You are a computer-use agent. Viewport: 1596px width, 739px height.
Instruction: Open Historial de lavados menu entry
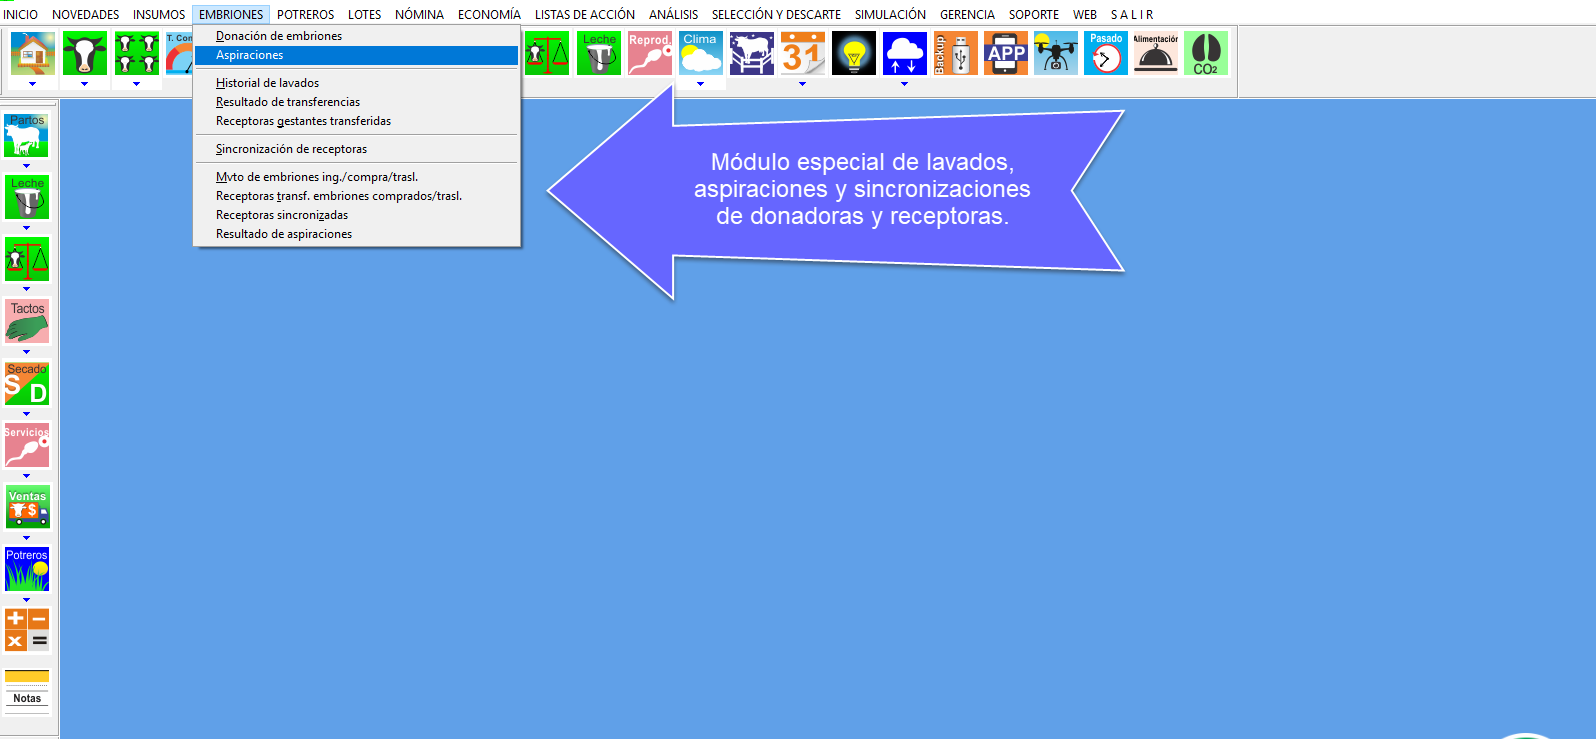(357, 83)
